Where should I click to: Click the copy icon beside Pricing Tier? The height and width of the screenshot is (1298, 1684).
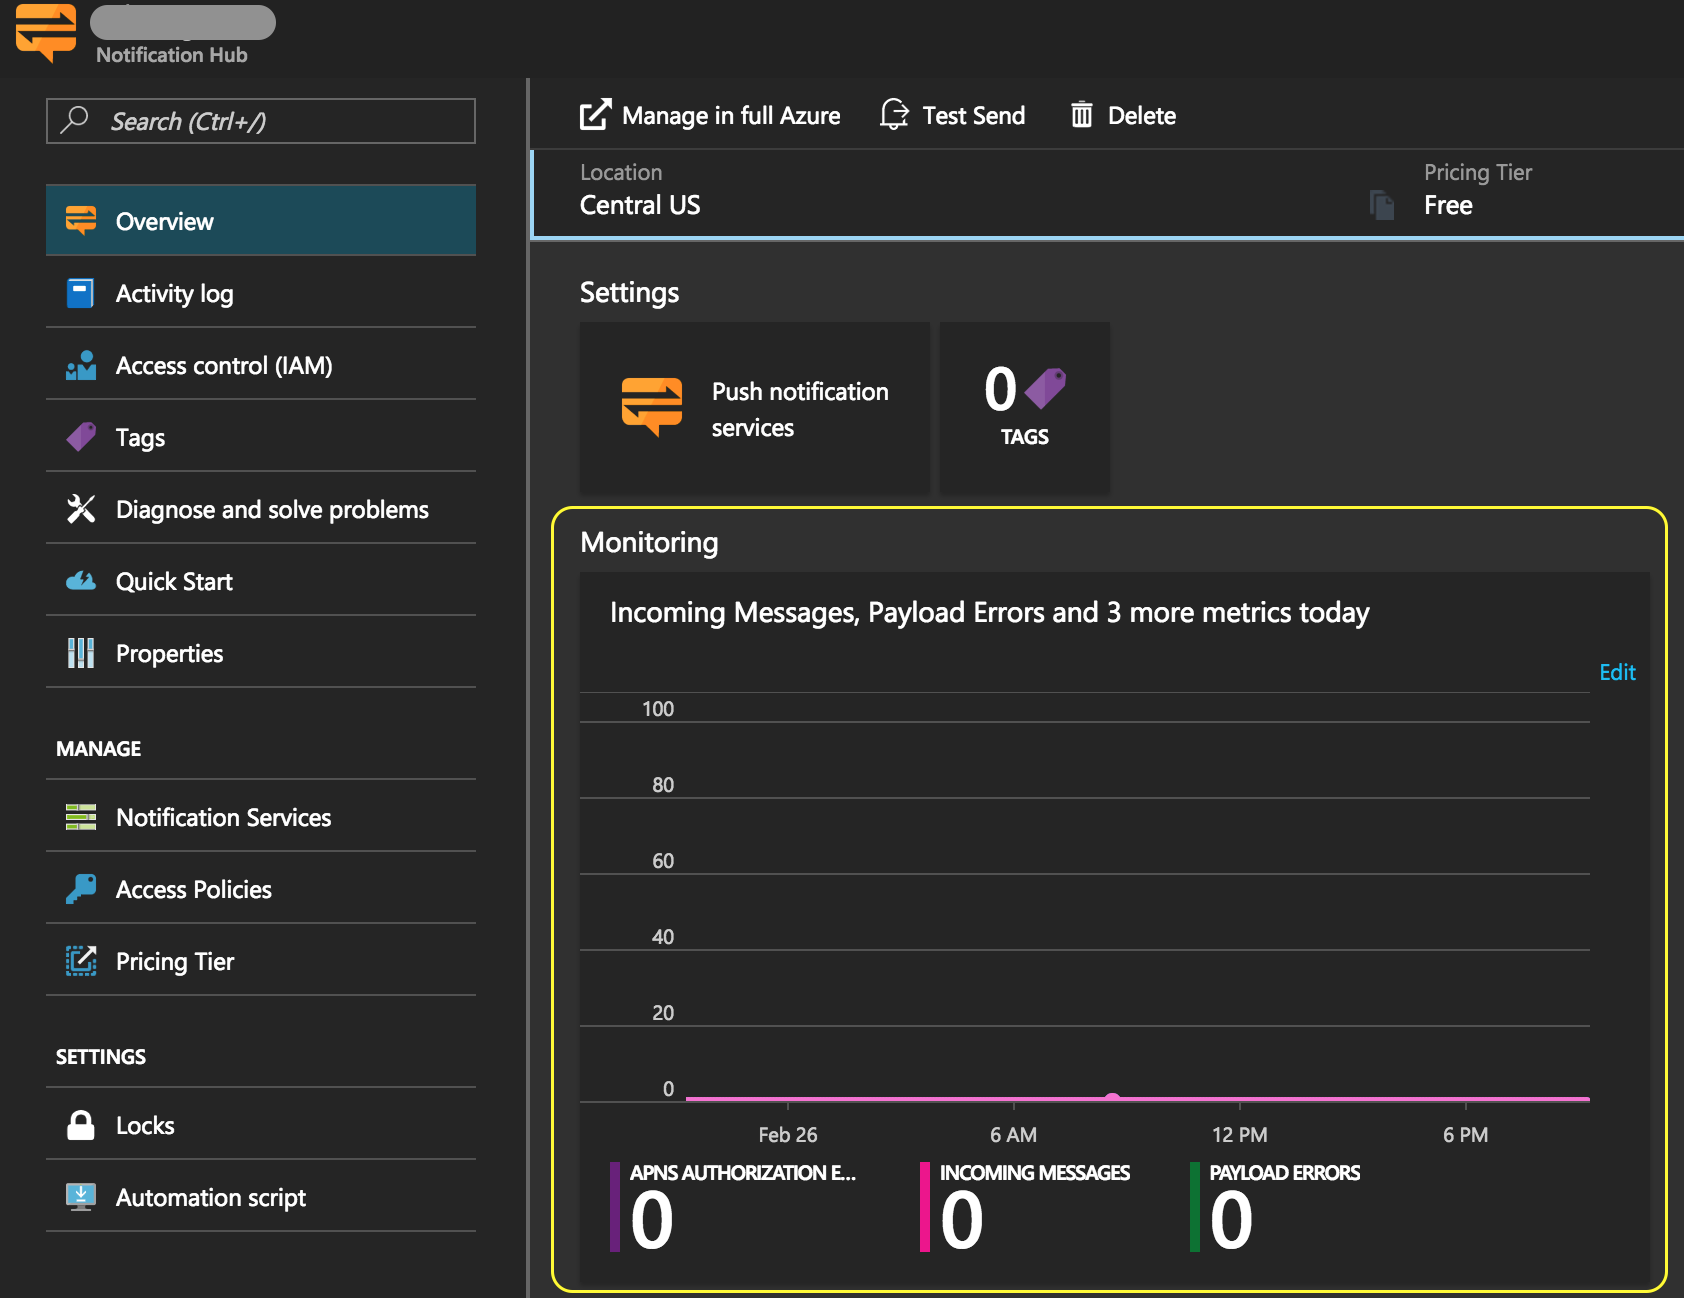[x=1382, y=205]
